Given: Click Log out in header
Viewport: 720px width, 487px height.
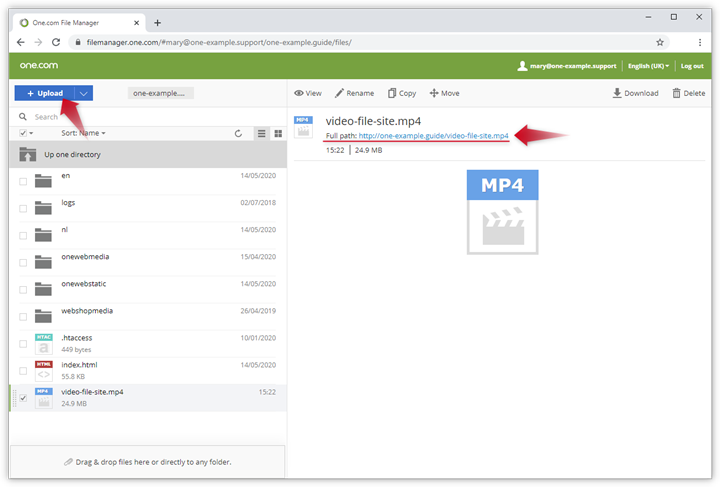Looking at the screenshot, I should click(x=691, y=66).
